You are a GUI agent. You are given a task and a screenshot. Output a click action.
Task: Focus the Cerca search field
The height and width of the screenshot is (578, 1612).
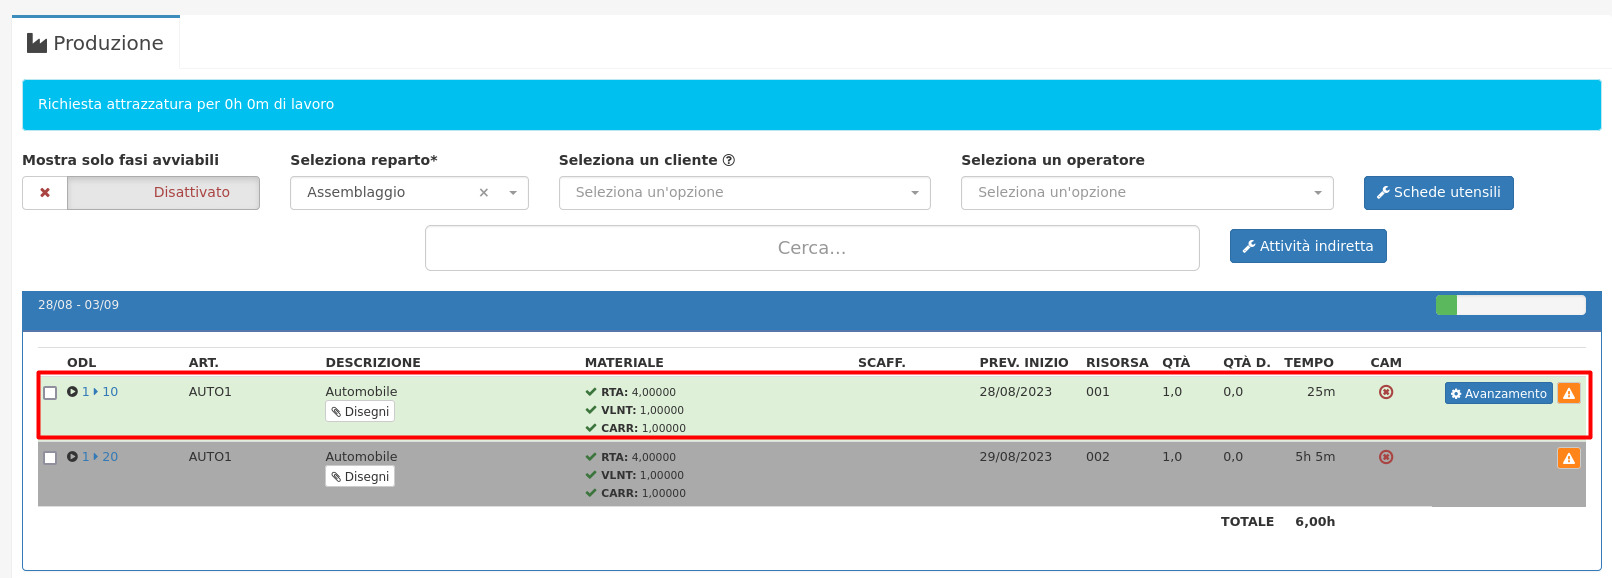(812, 248)
